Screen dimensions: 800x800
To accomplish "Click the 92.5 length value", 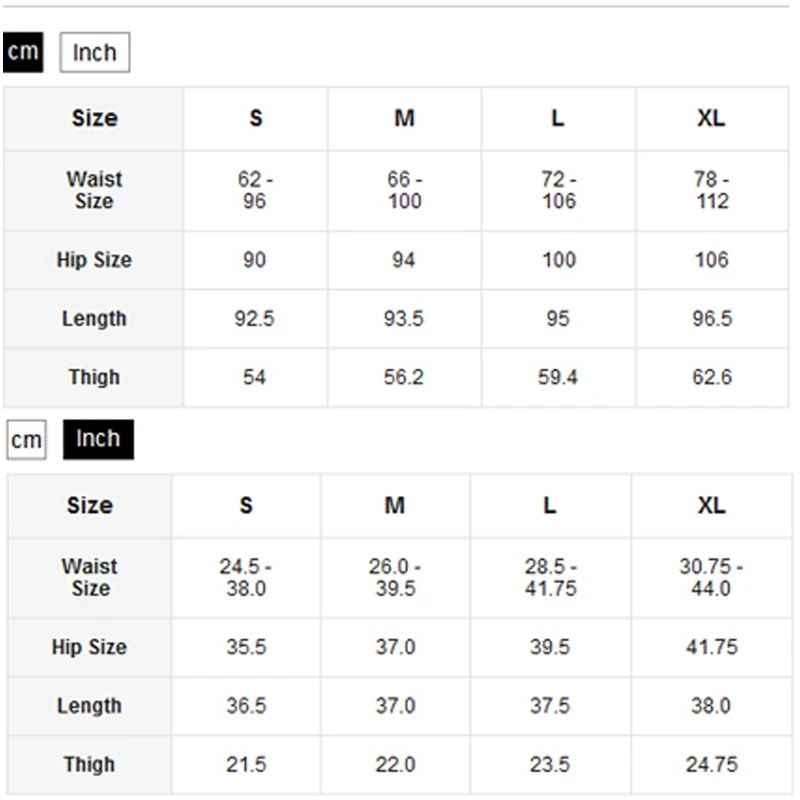I will 255,319.
